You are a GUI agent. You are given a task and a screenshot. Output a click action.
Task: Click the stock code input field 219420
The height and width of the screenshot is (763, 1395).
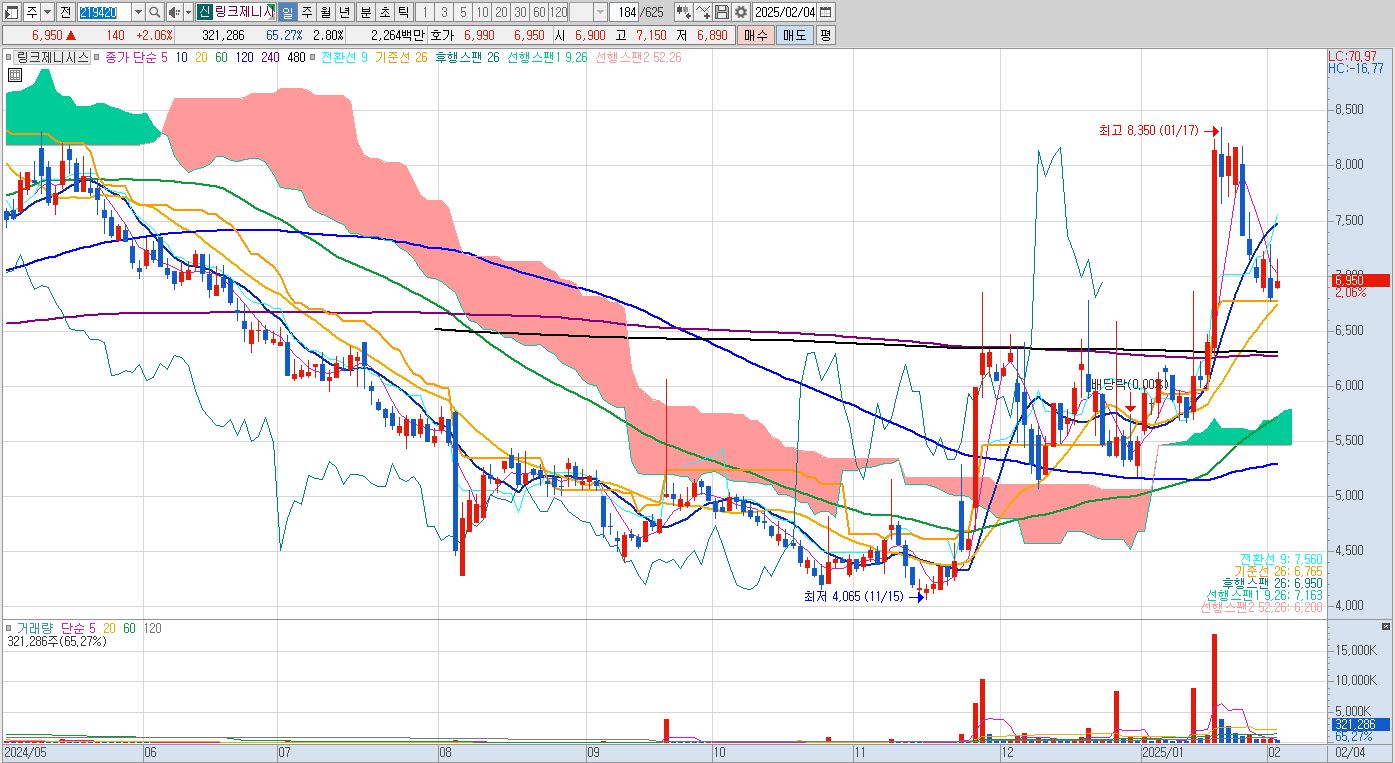(x=104, y=12)
